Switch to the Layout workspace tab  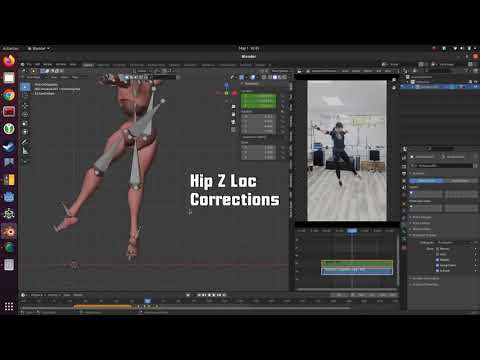(x=88, y=65)
